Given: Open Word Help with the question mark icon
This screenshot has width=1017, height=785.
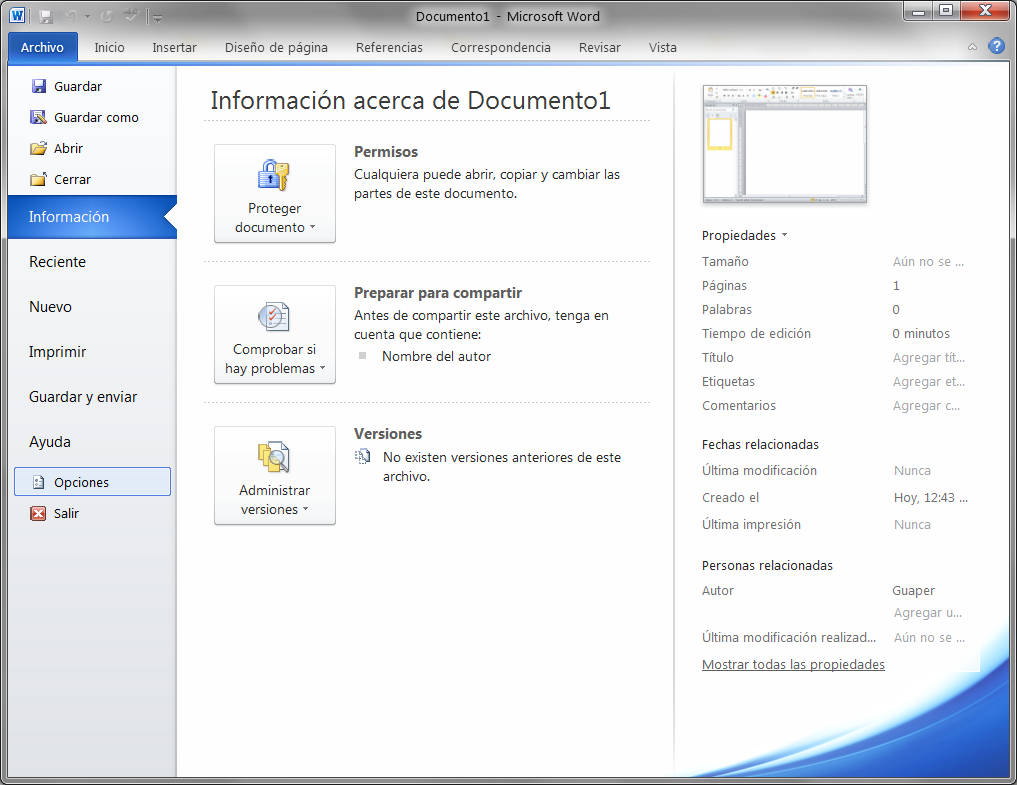Looking at the screenshot, I should click(996, 46).
